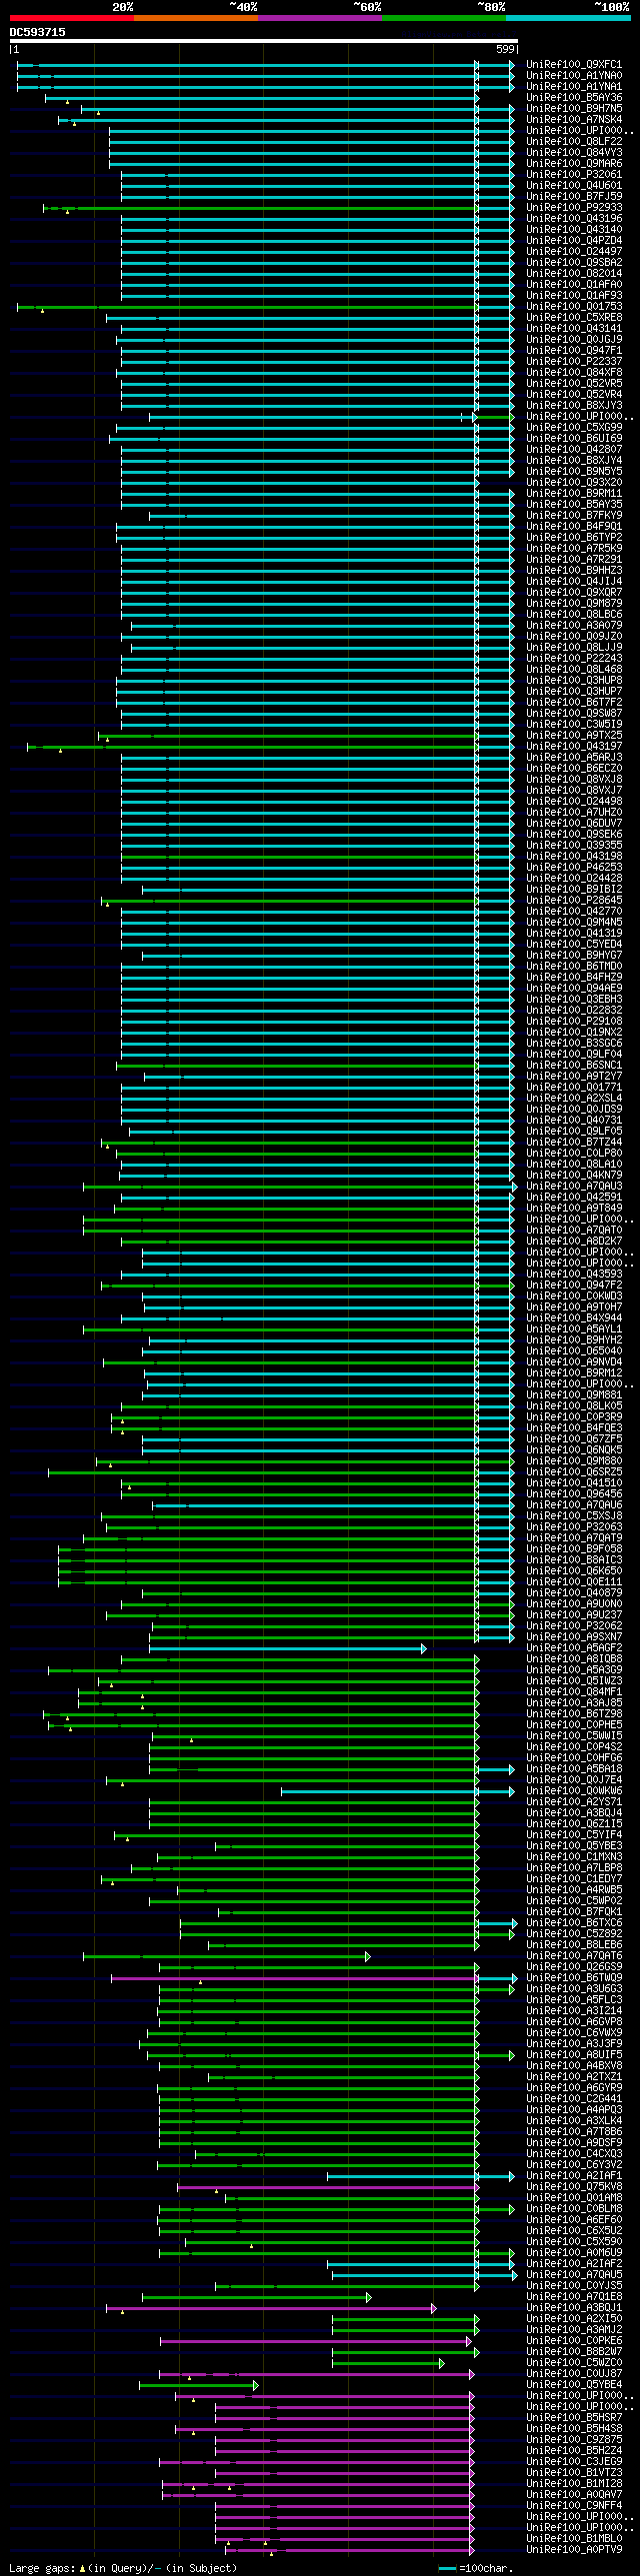
Task: Select the UniRef100_A9U237 label
Action: (574, 1616)
